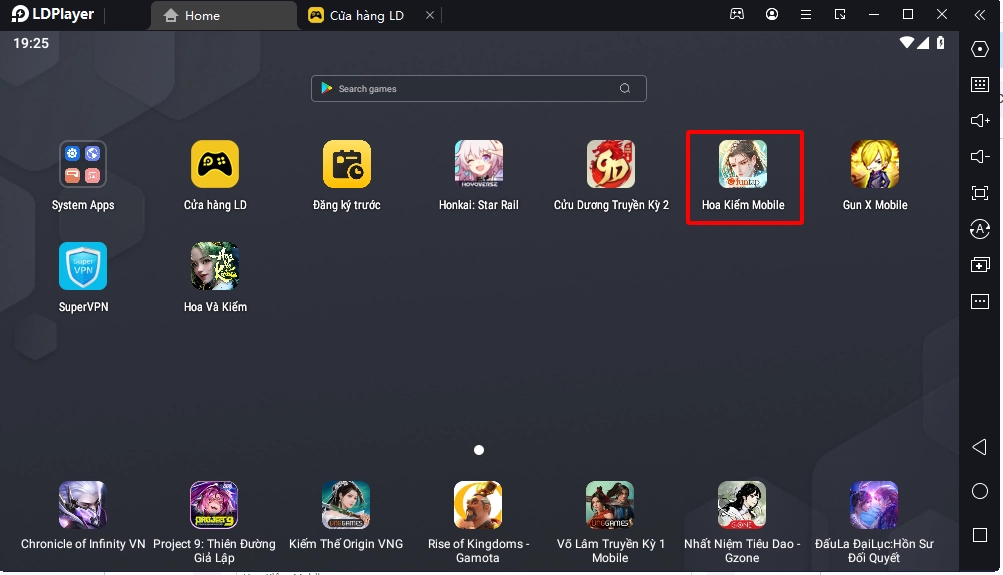1003x575 pixels.
Task: Open the keyboard mapping tool
Action: (x=979, y=84)
